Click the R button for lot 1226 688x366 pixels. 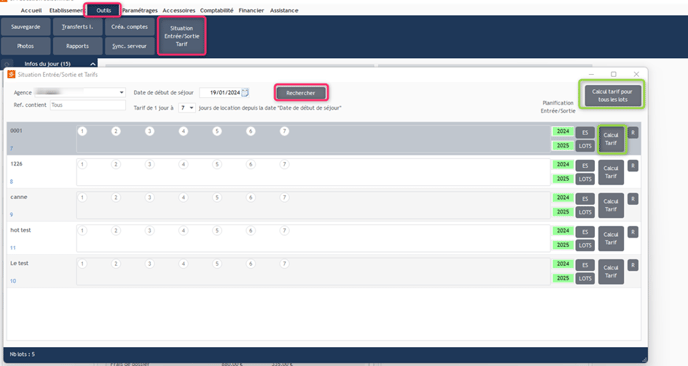click(x=633, y=165)
